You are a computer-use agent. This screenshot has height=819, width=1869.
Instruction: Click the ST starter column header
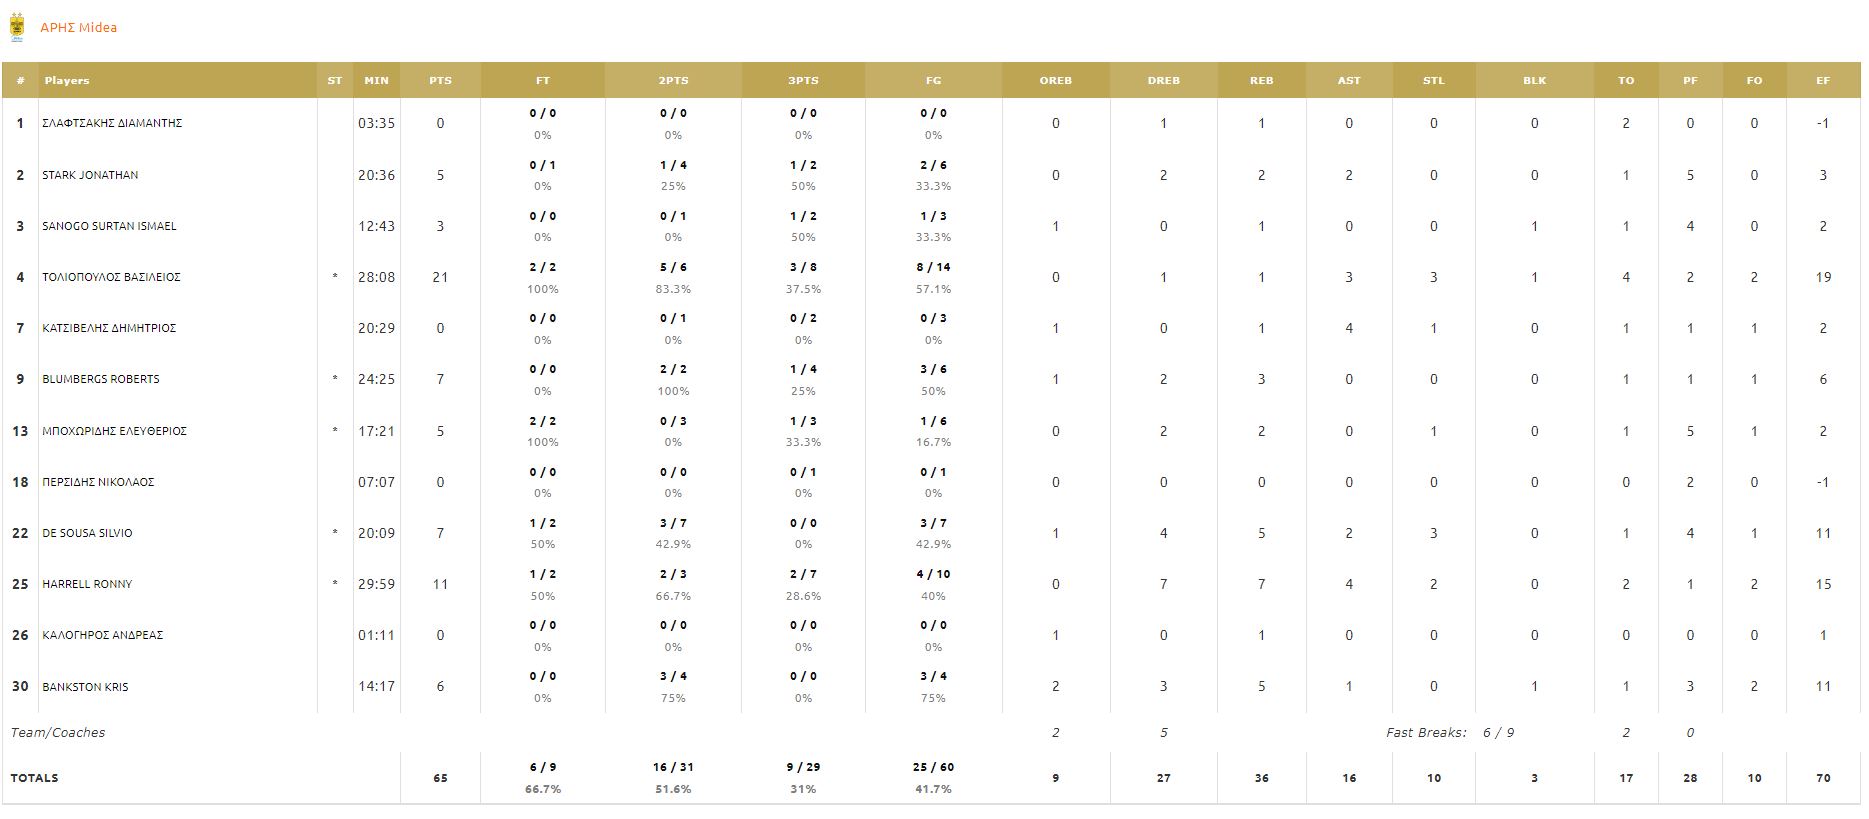tap(335, 80)
